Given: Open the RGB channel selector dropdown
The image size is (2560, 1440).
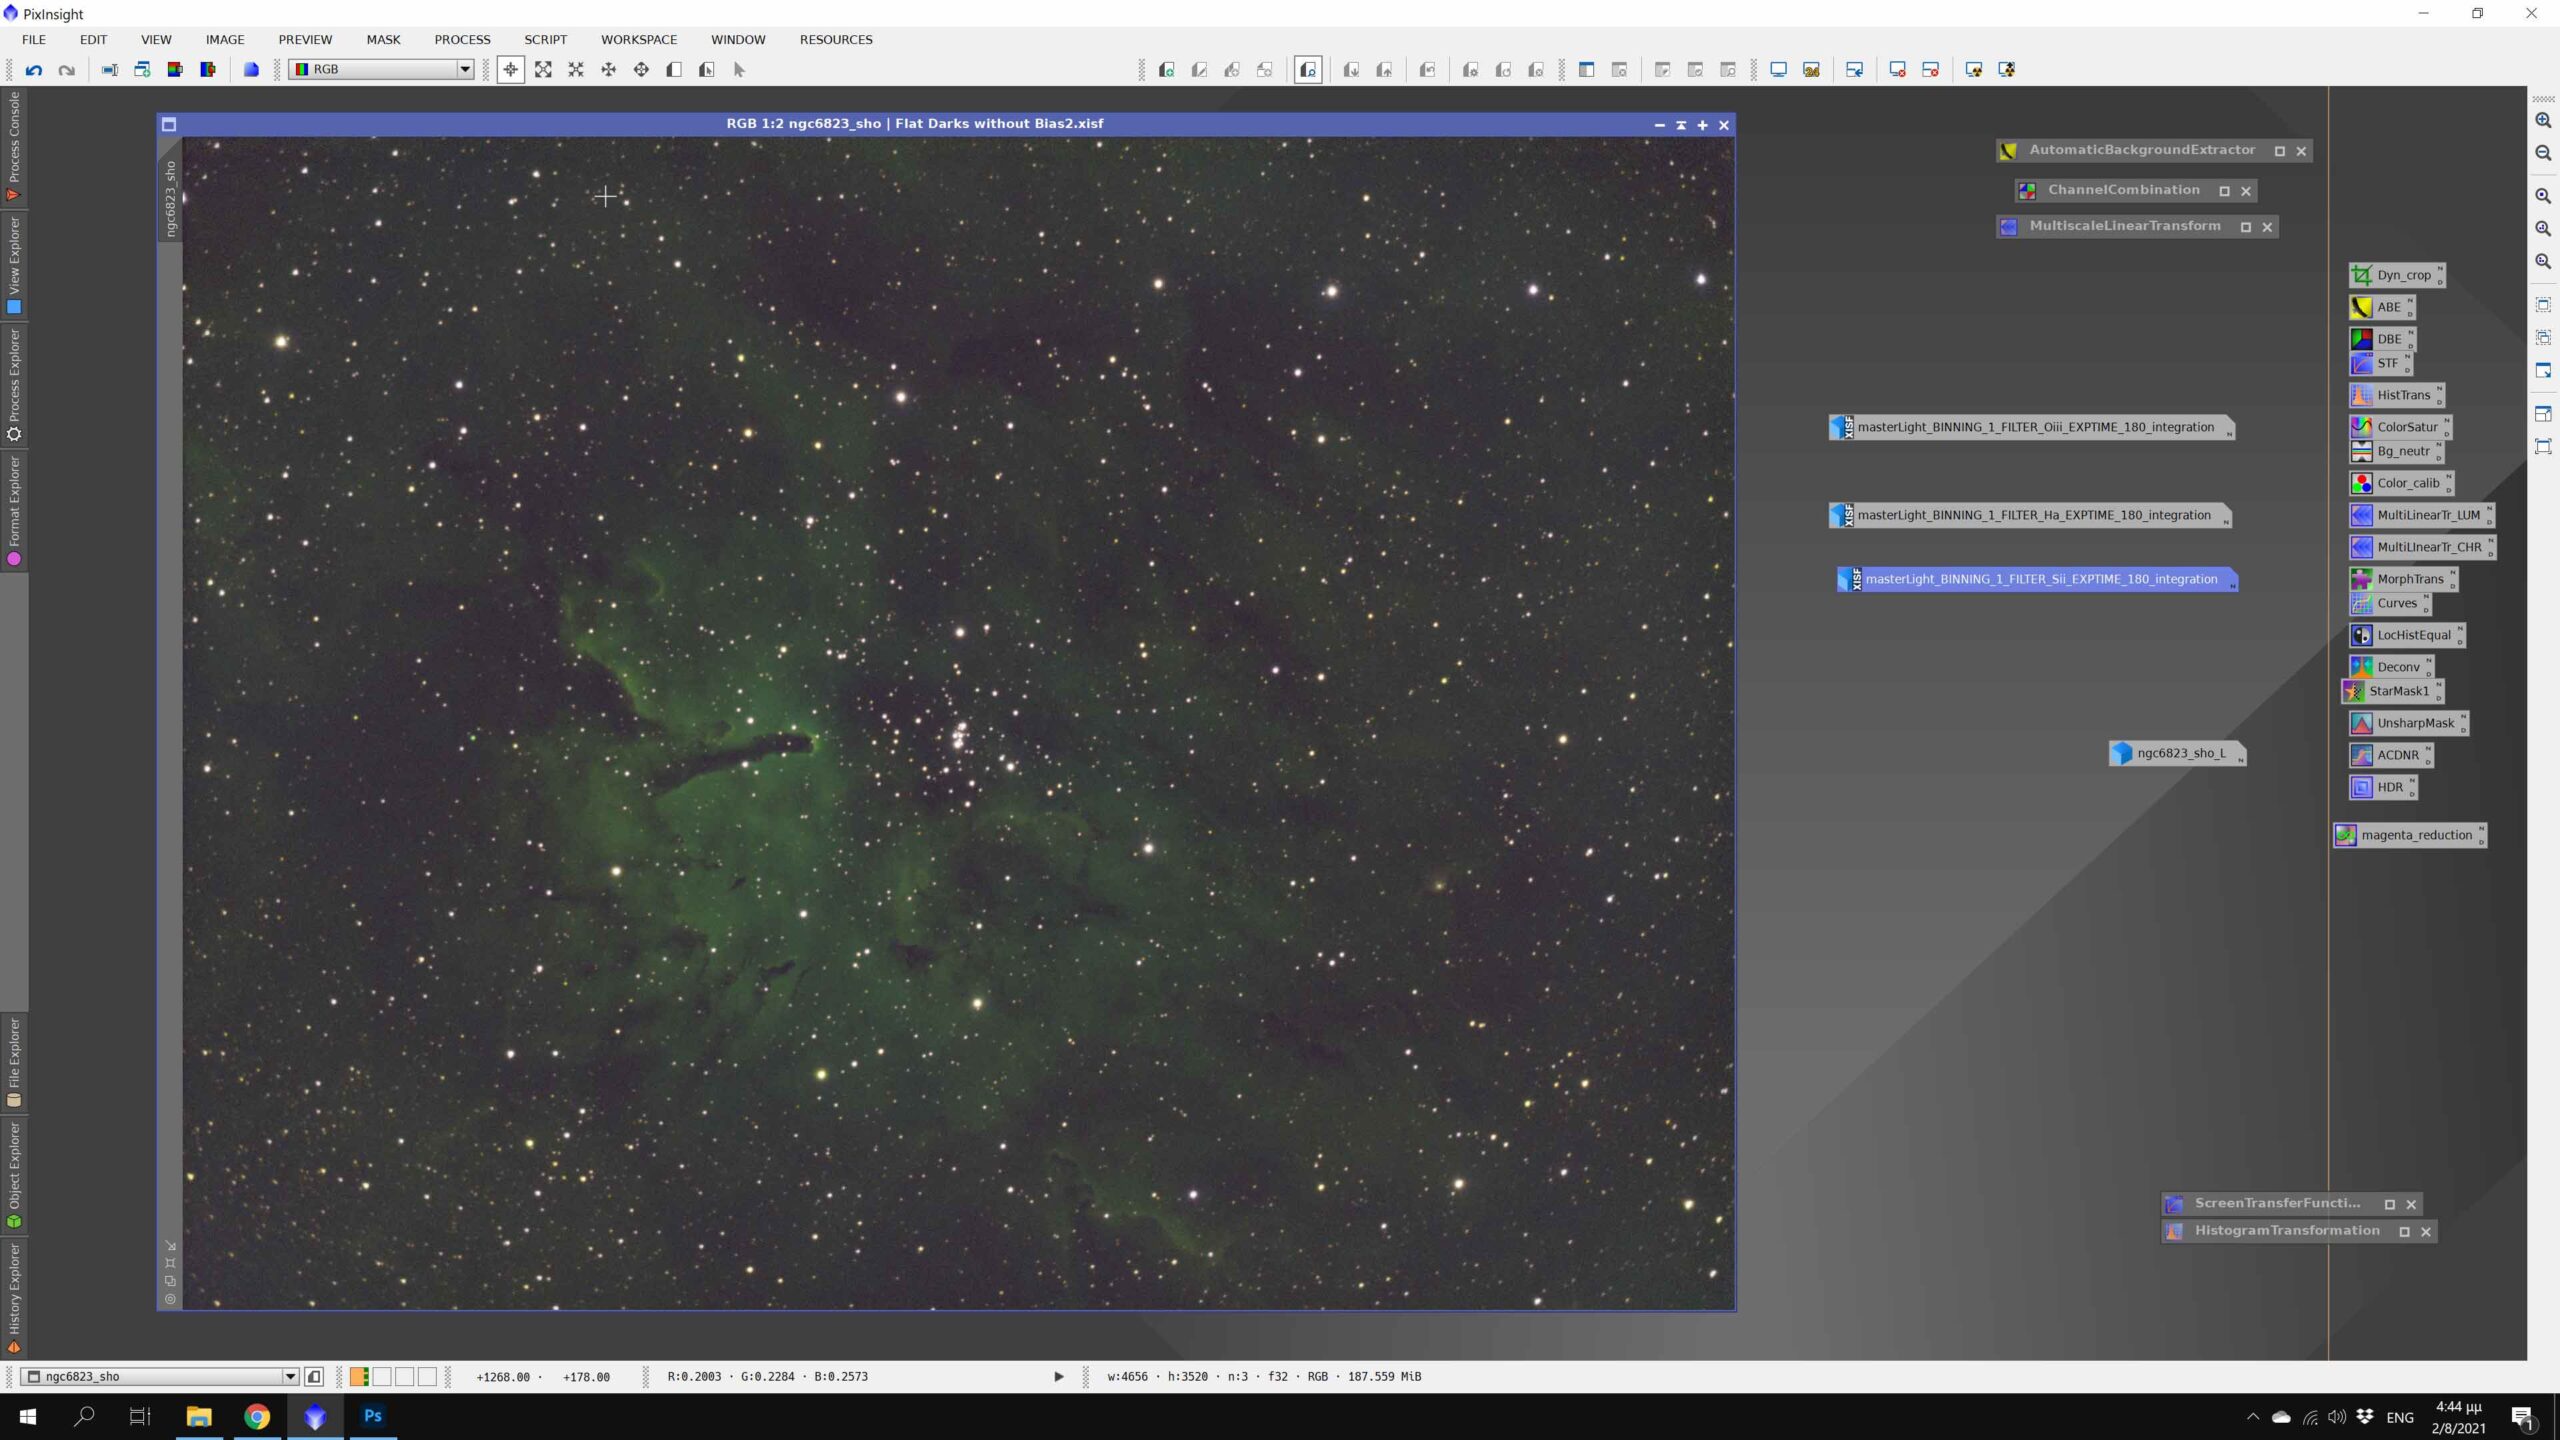Looking at the screenshot, I should click(382, 70).
